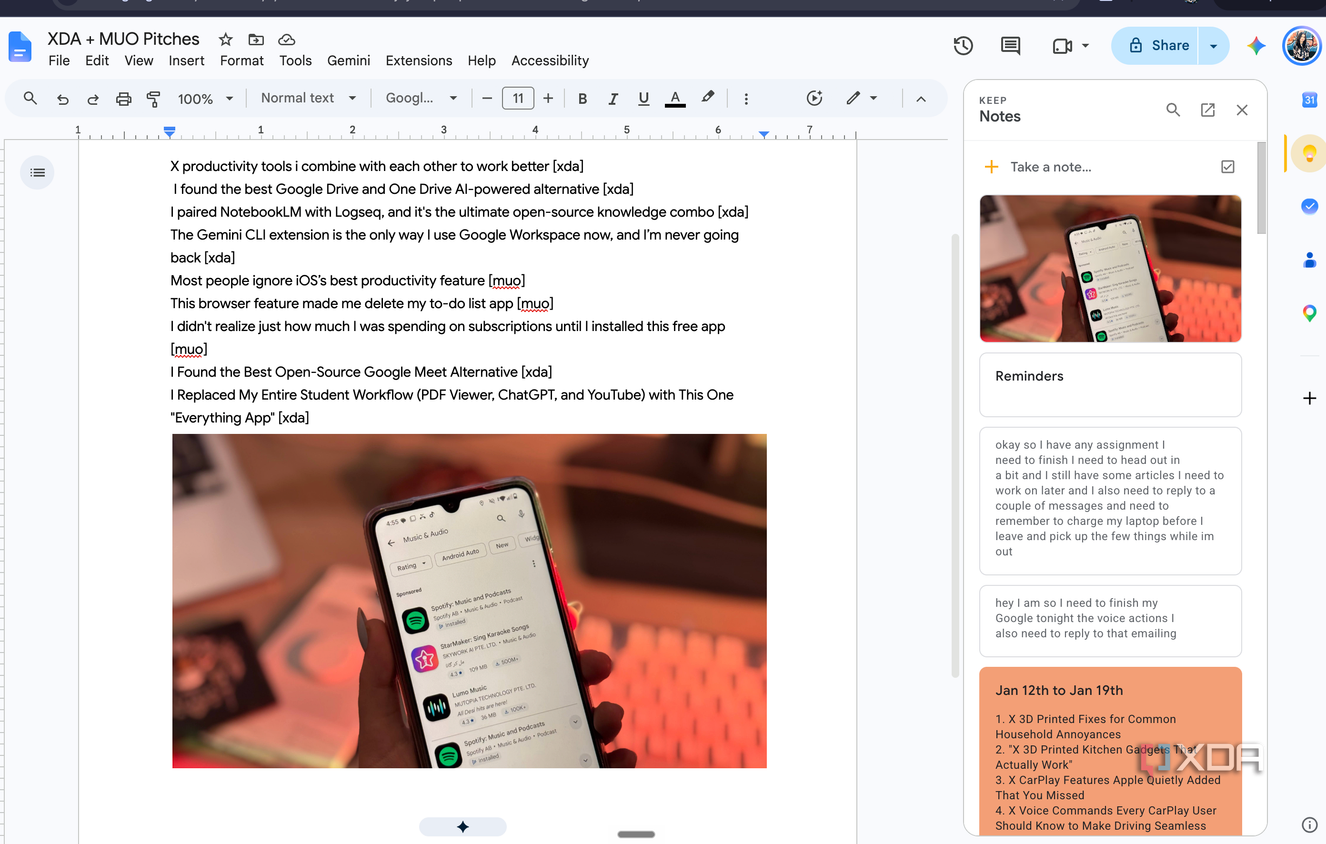Print the document
The width and height of the screenshot is (1326, 844).
[124, 99]
